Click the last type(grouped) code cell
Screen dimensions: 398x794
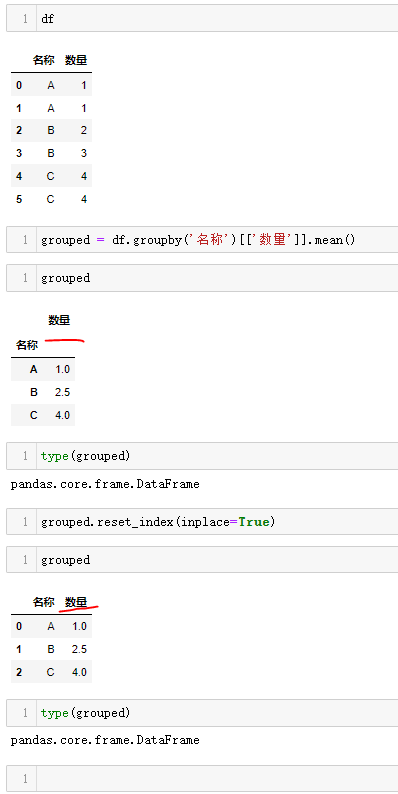click(x=203, y=713)
